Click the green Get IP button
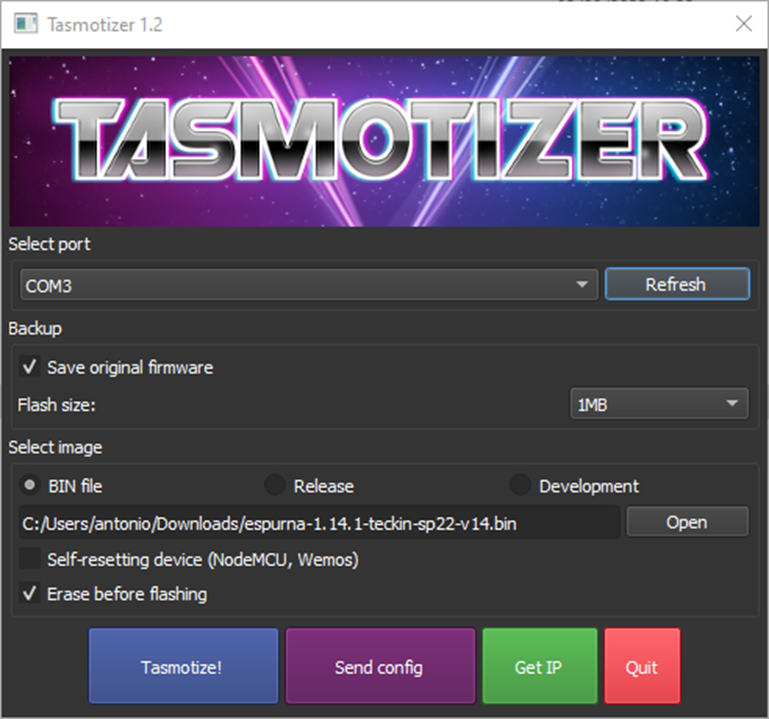This screenshot has height=719, width=769. pyautogui.click(x=539, y=666)
